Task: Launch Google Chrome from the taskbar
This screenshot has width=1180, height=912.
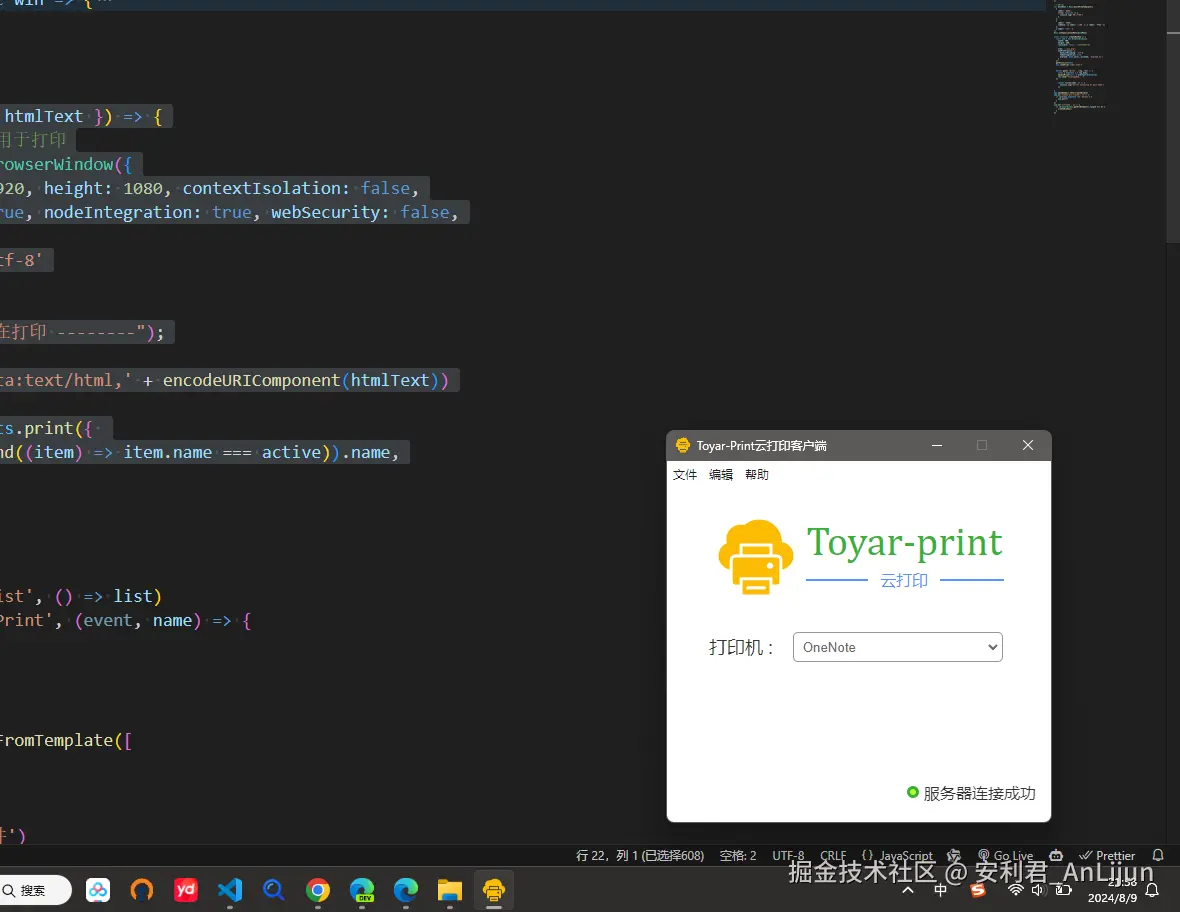Action: 318,890
